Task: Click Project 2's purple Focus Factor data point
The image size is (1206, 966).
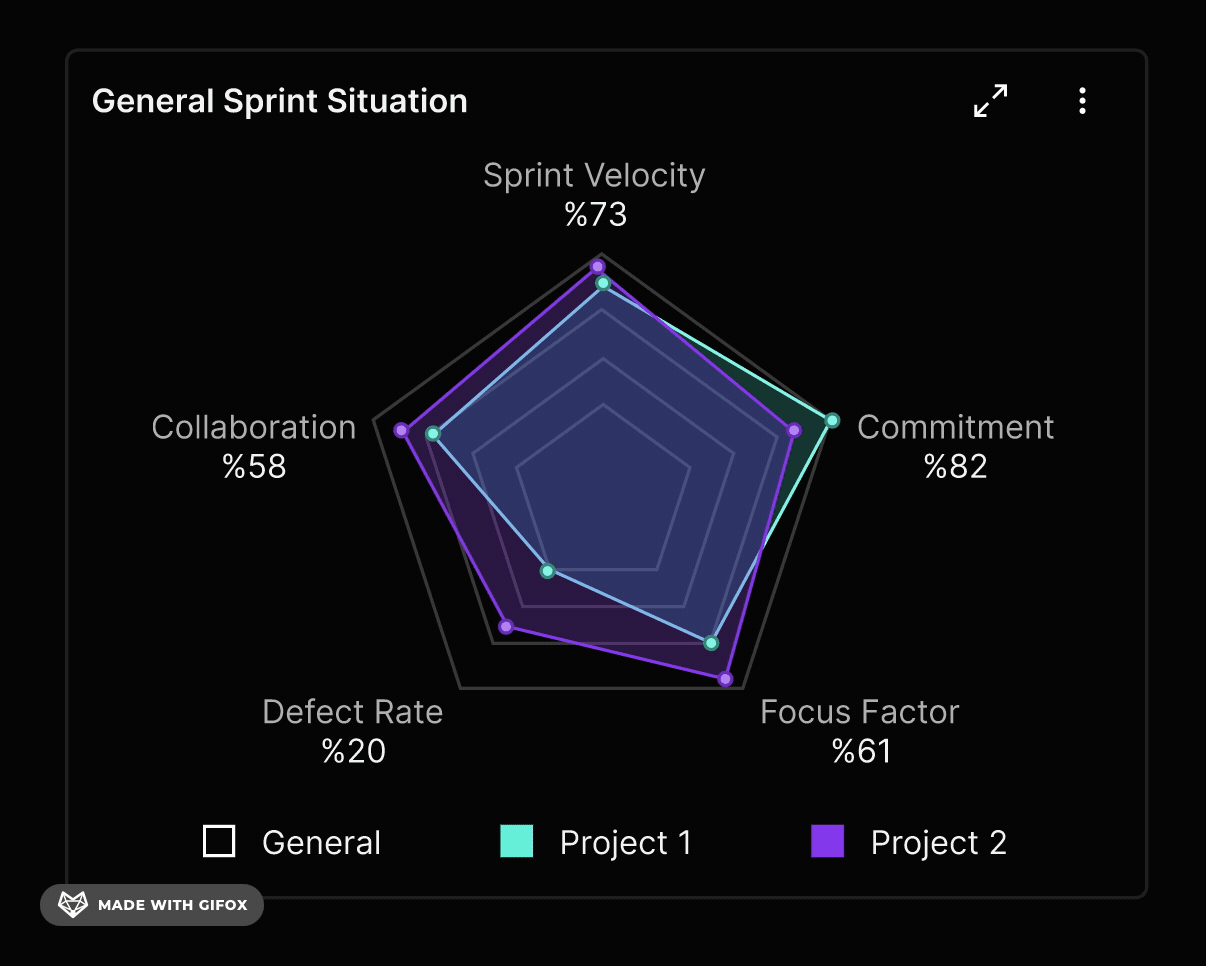Action: click(726, 679)
